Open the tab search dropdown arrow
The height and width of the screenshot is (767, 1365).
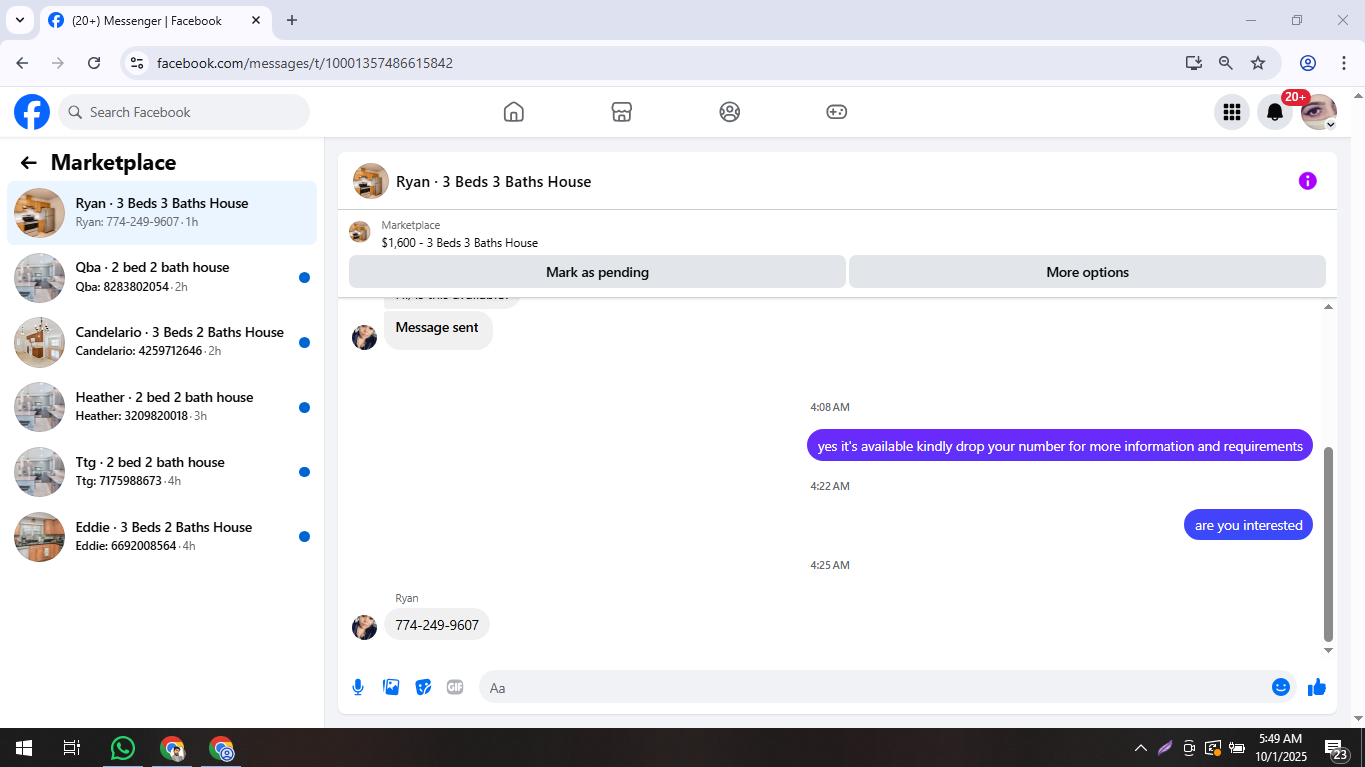tap(19, 20)
